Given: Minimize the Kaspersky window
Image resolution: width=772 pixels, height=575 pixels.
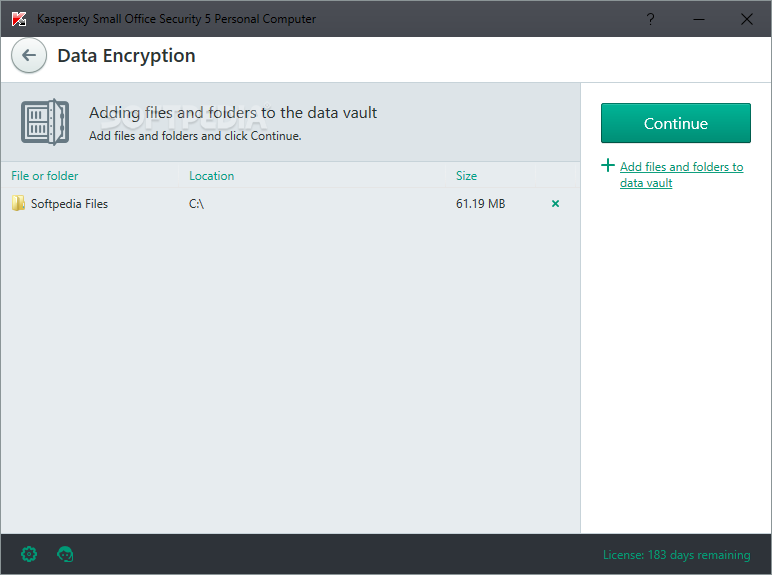Looking at the screenshot, I should 699,19.
